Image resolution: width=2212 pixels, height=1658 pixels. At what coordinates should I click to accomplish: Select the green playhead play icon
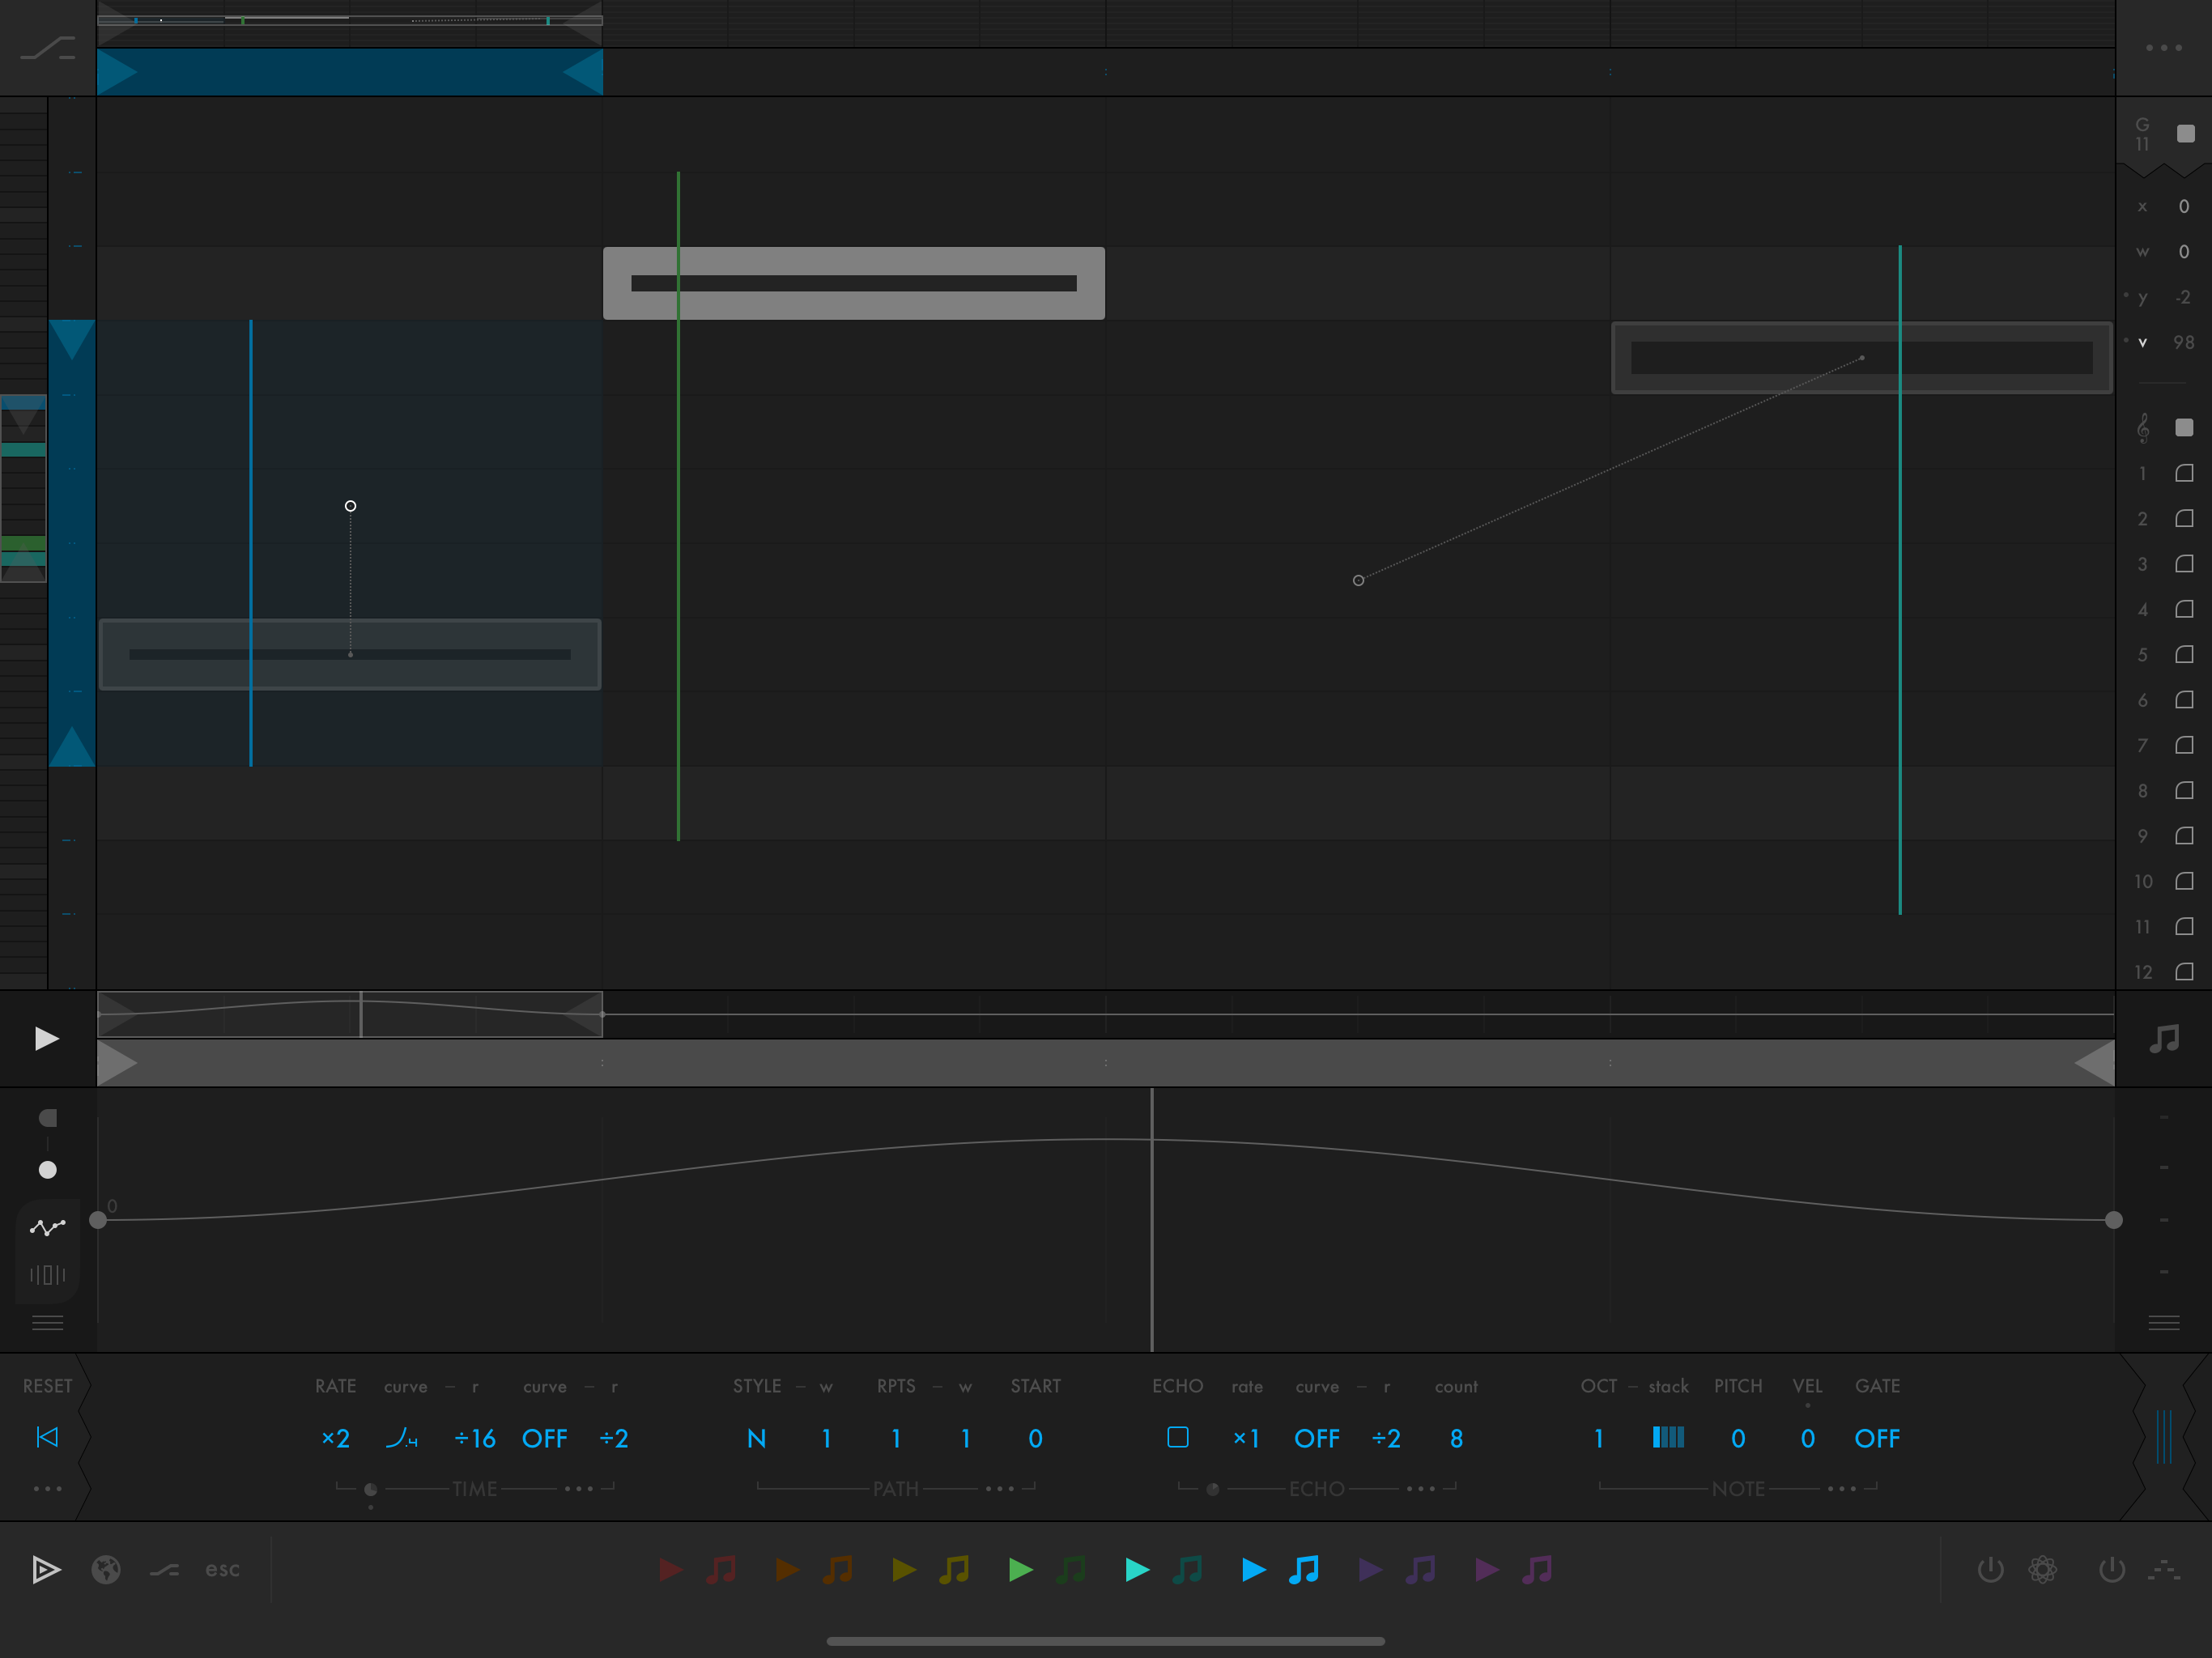1020,1569
